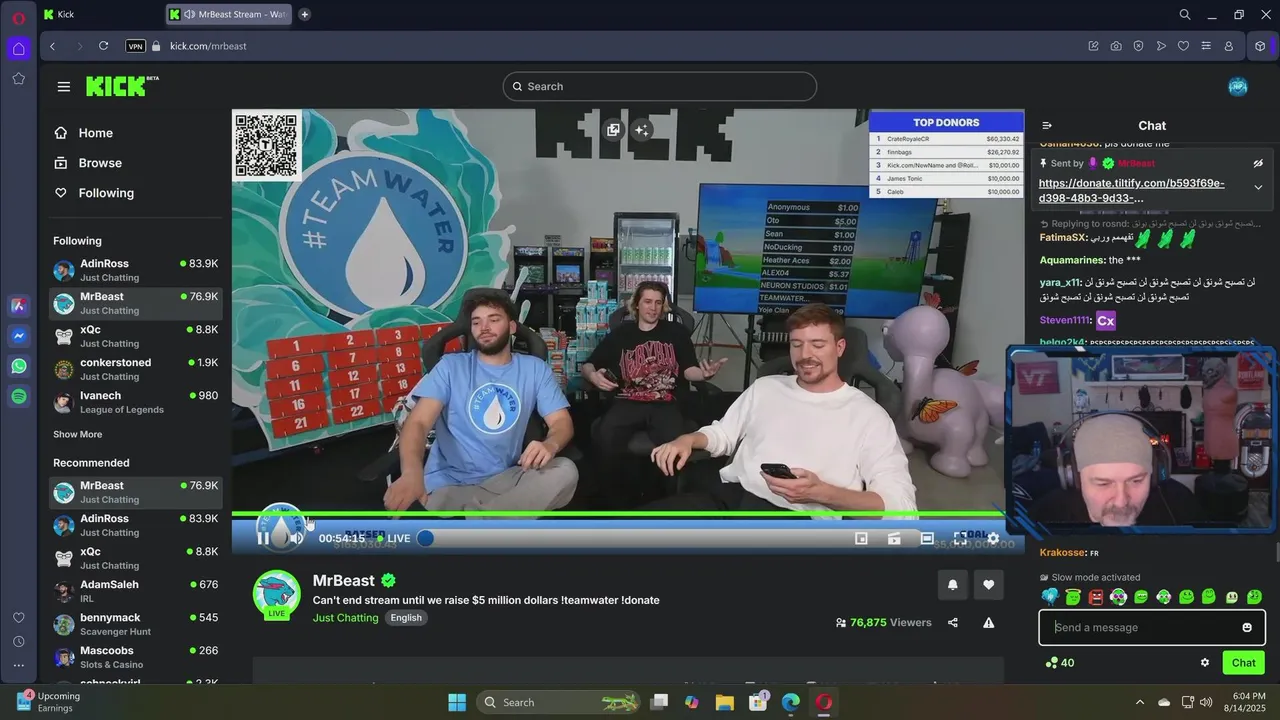Click the Send a message field
Viewport: 1280px width, 720px height.
tap(1152, 627)
